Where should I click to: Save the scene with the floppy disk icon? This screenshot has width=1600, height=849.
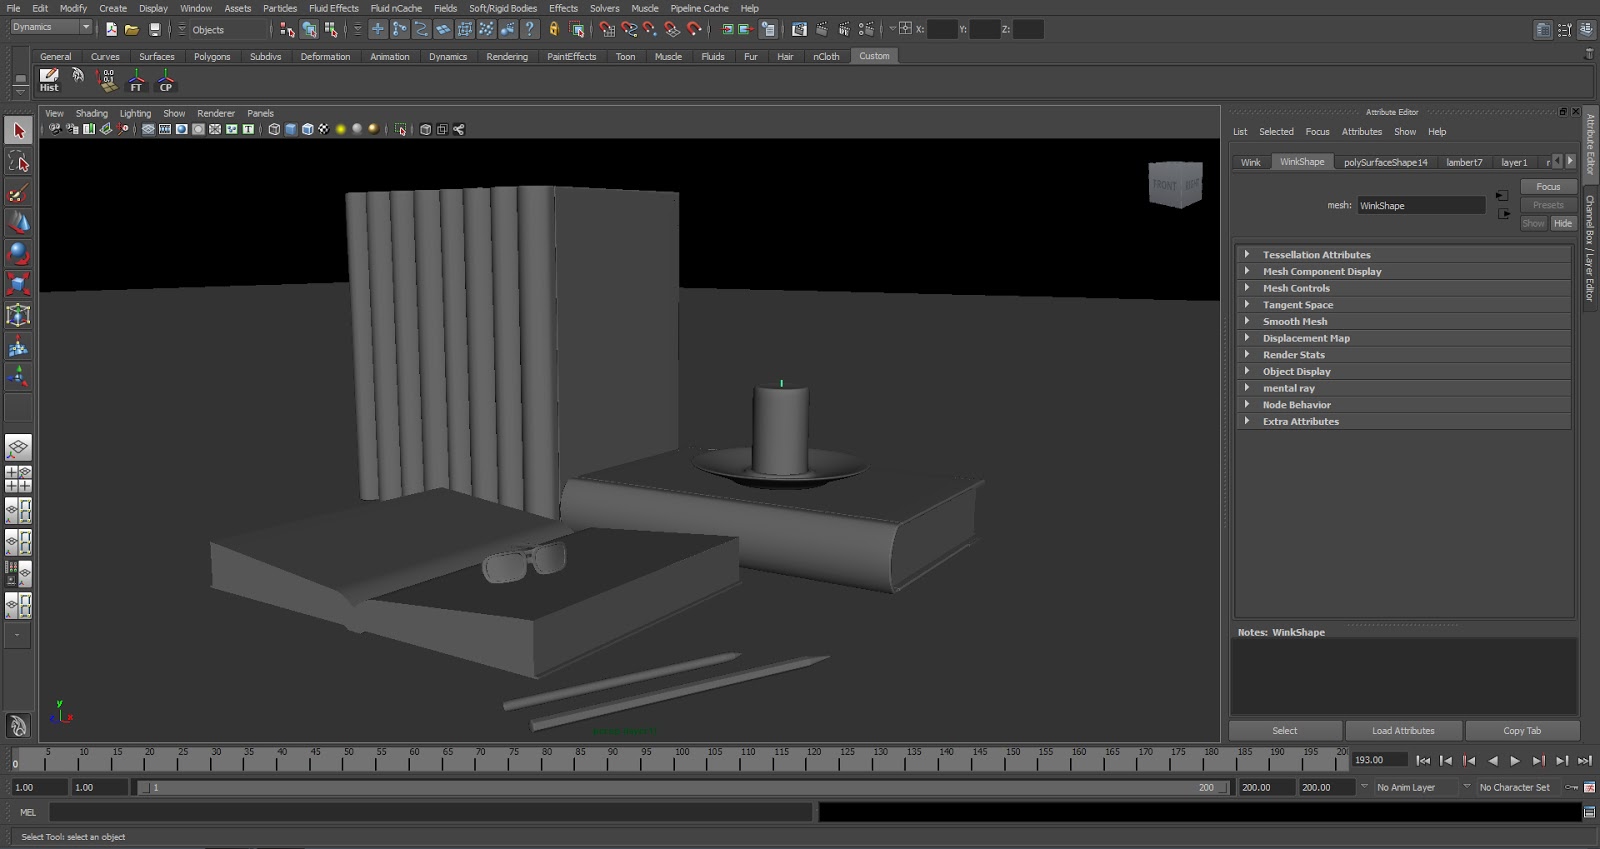[x=155, y=29]
